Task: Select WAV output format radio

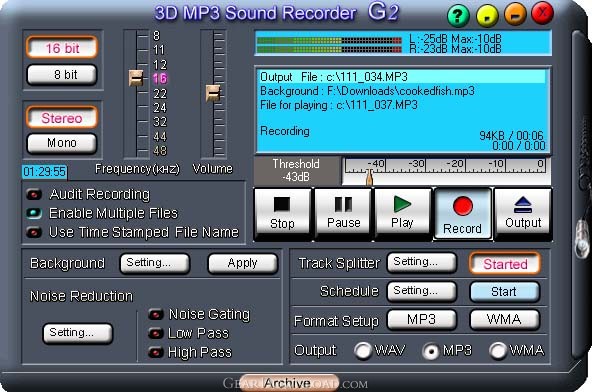Action: 363,350
